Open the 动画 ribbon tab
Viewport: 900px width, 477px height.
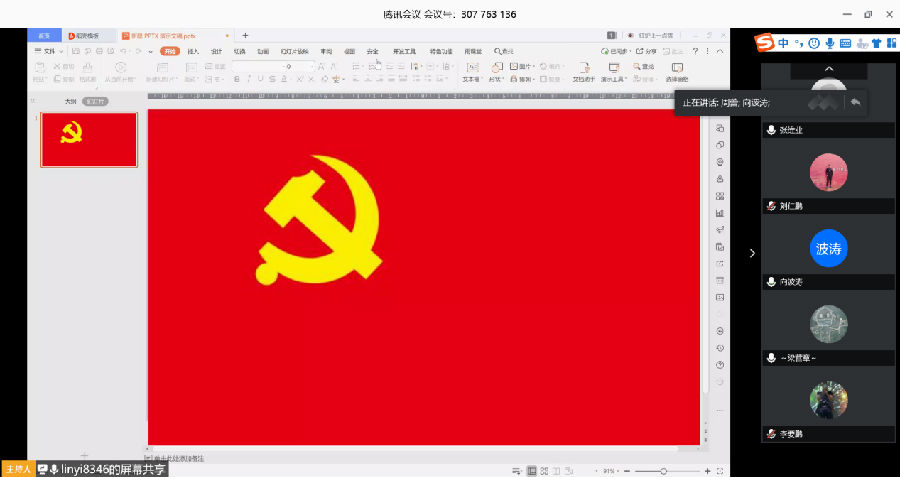point(263,52)
